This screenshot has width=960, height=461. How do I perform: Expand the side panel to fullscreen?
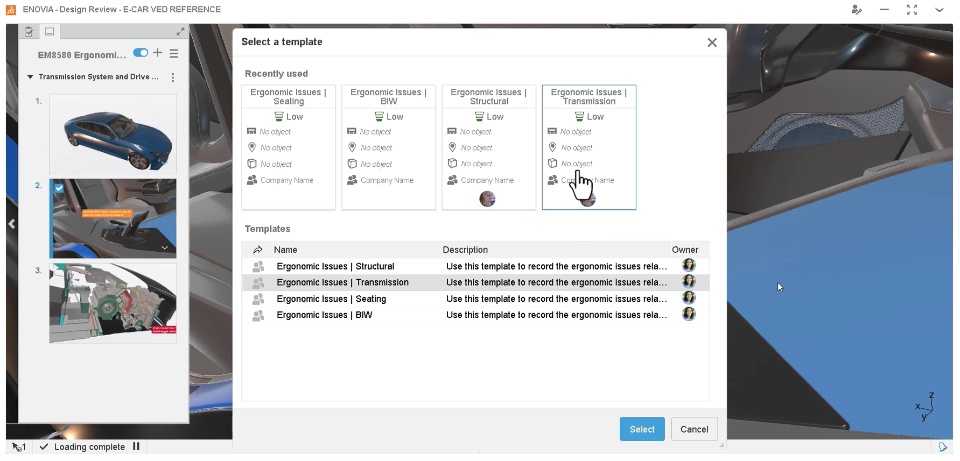click(x=180, y=32)
